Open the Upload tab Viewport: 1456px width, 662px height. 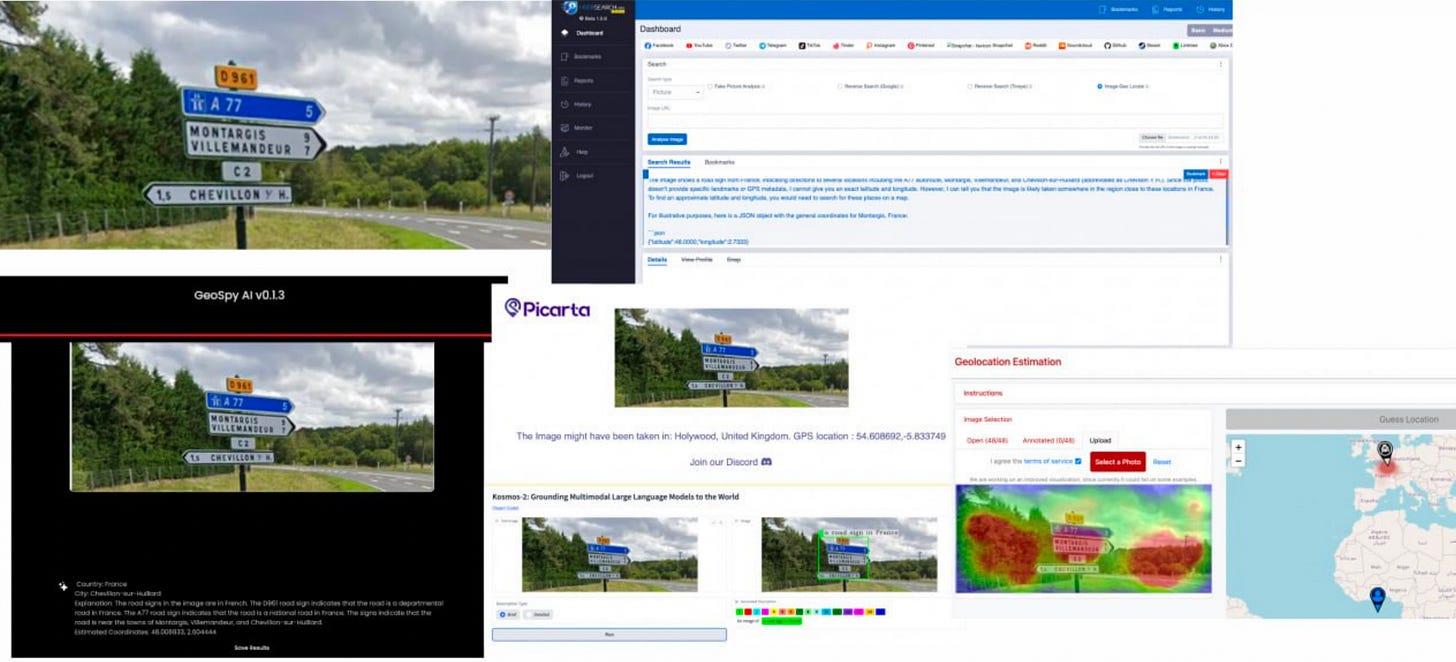(1100, 440)
